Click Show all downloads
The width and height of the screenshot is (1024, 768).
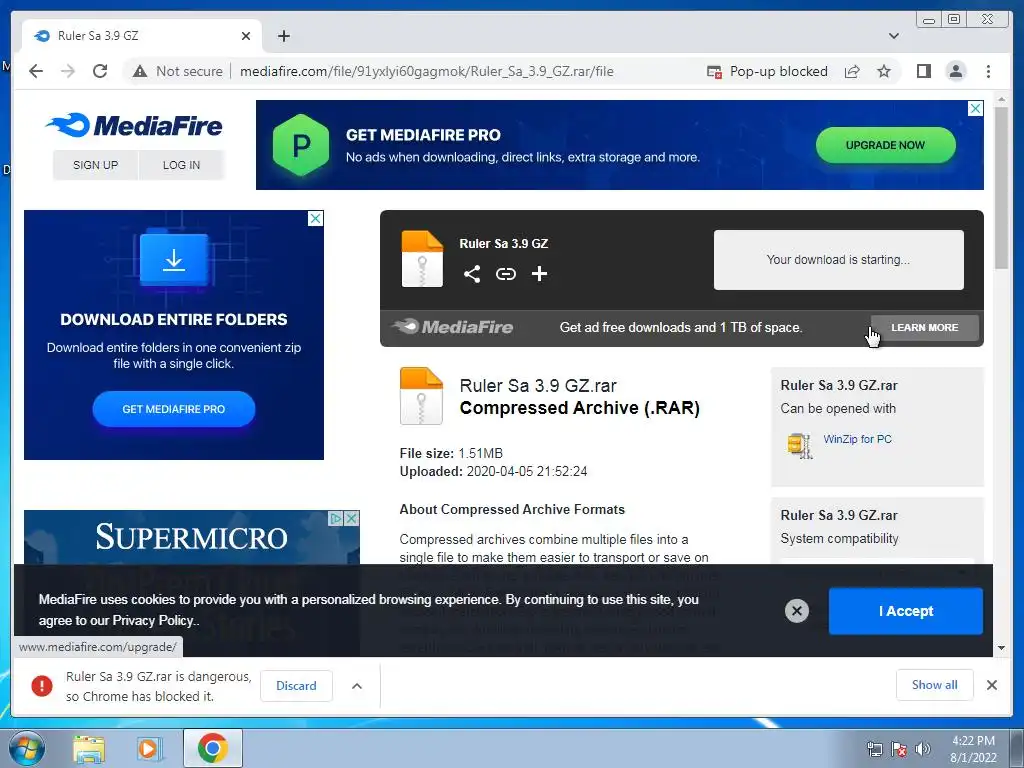click(935, 685)
